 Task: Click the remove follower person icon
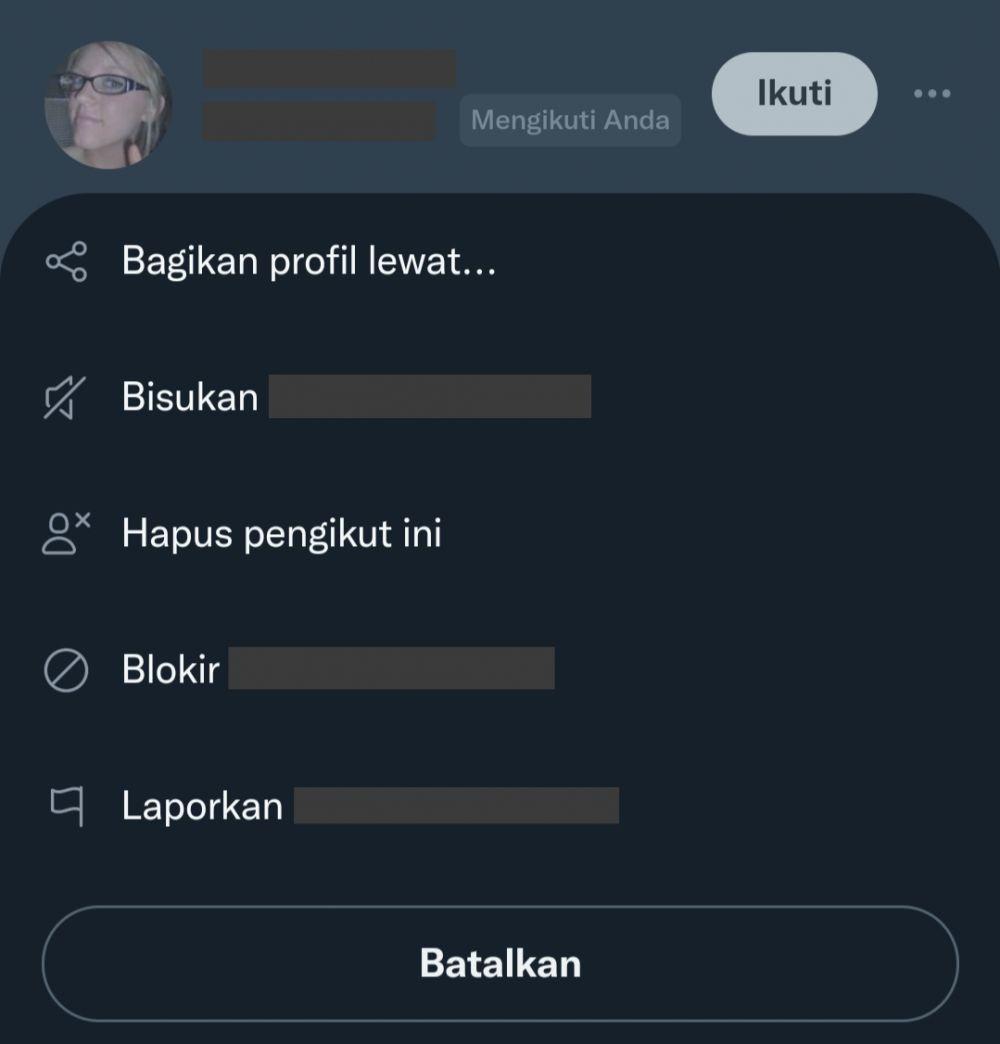coord(66,533)
